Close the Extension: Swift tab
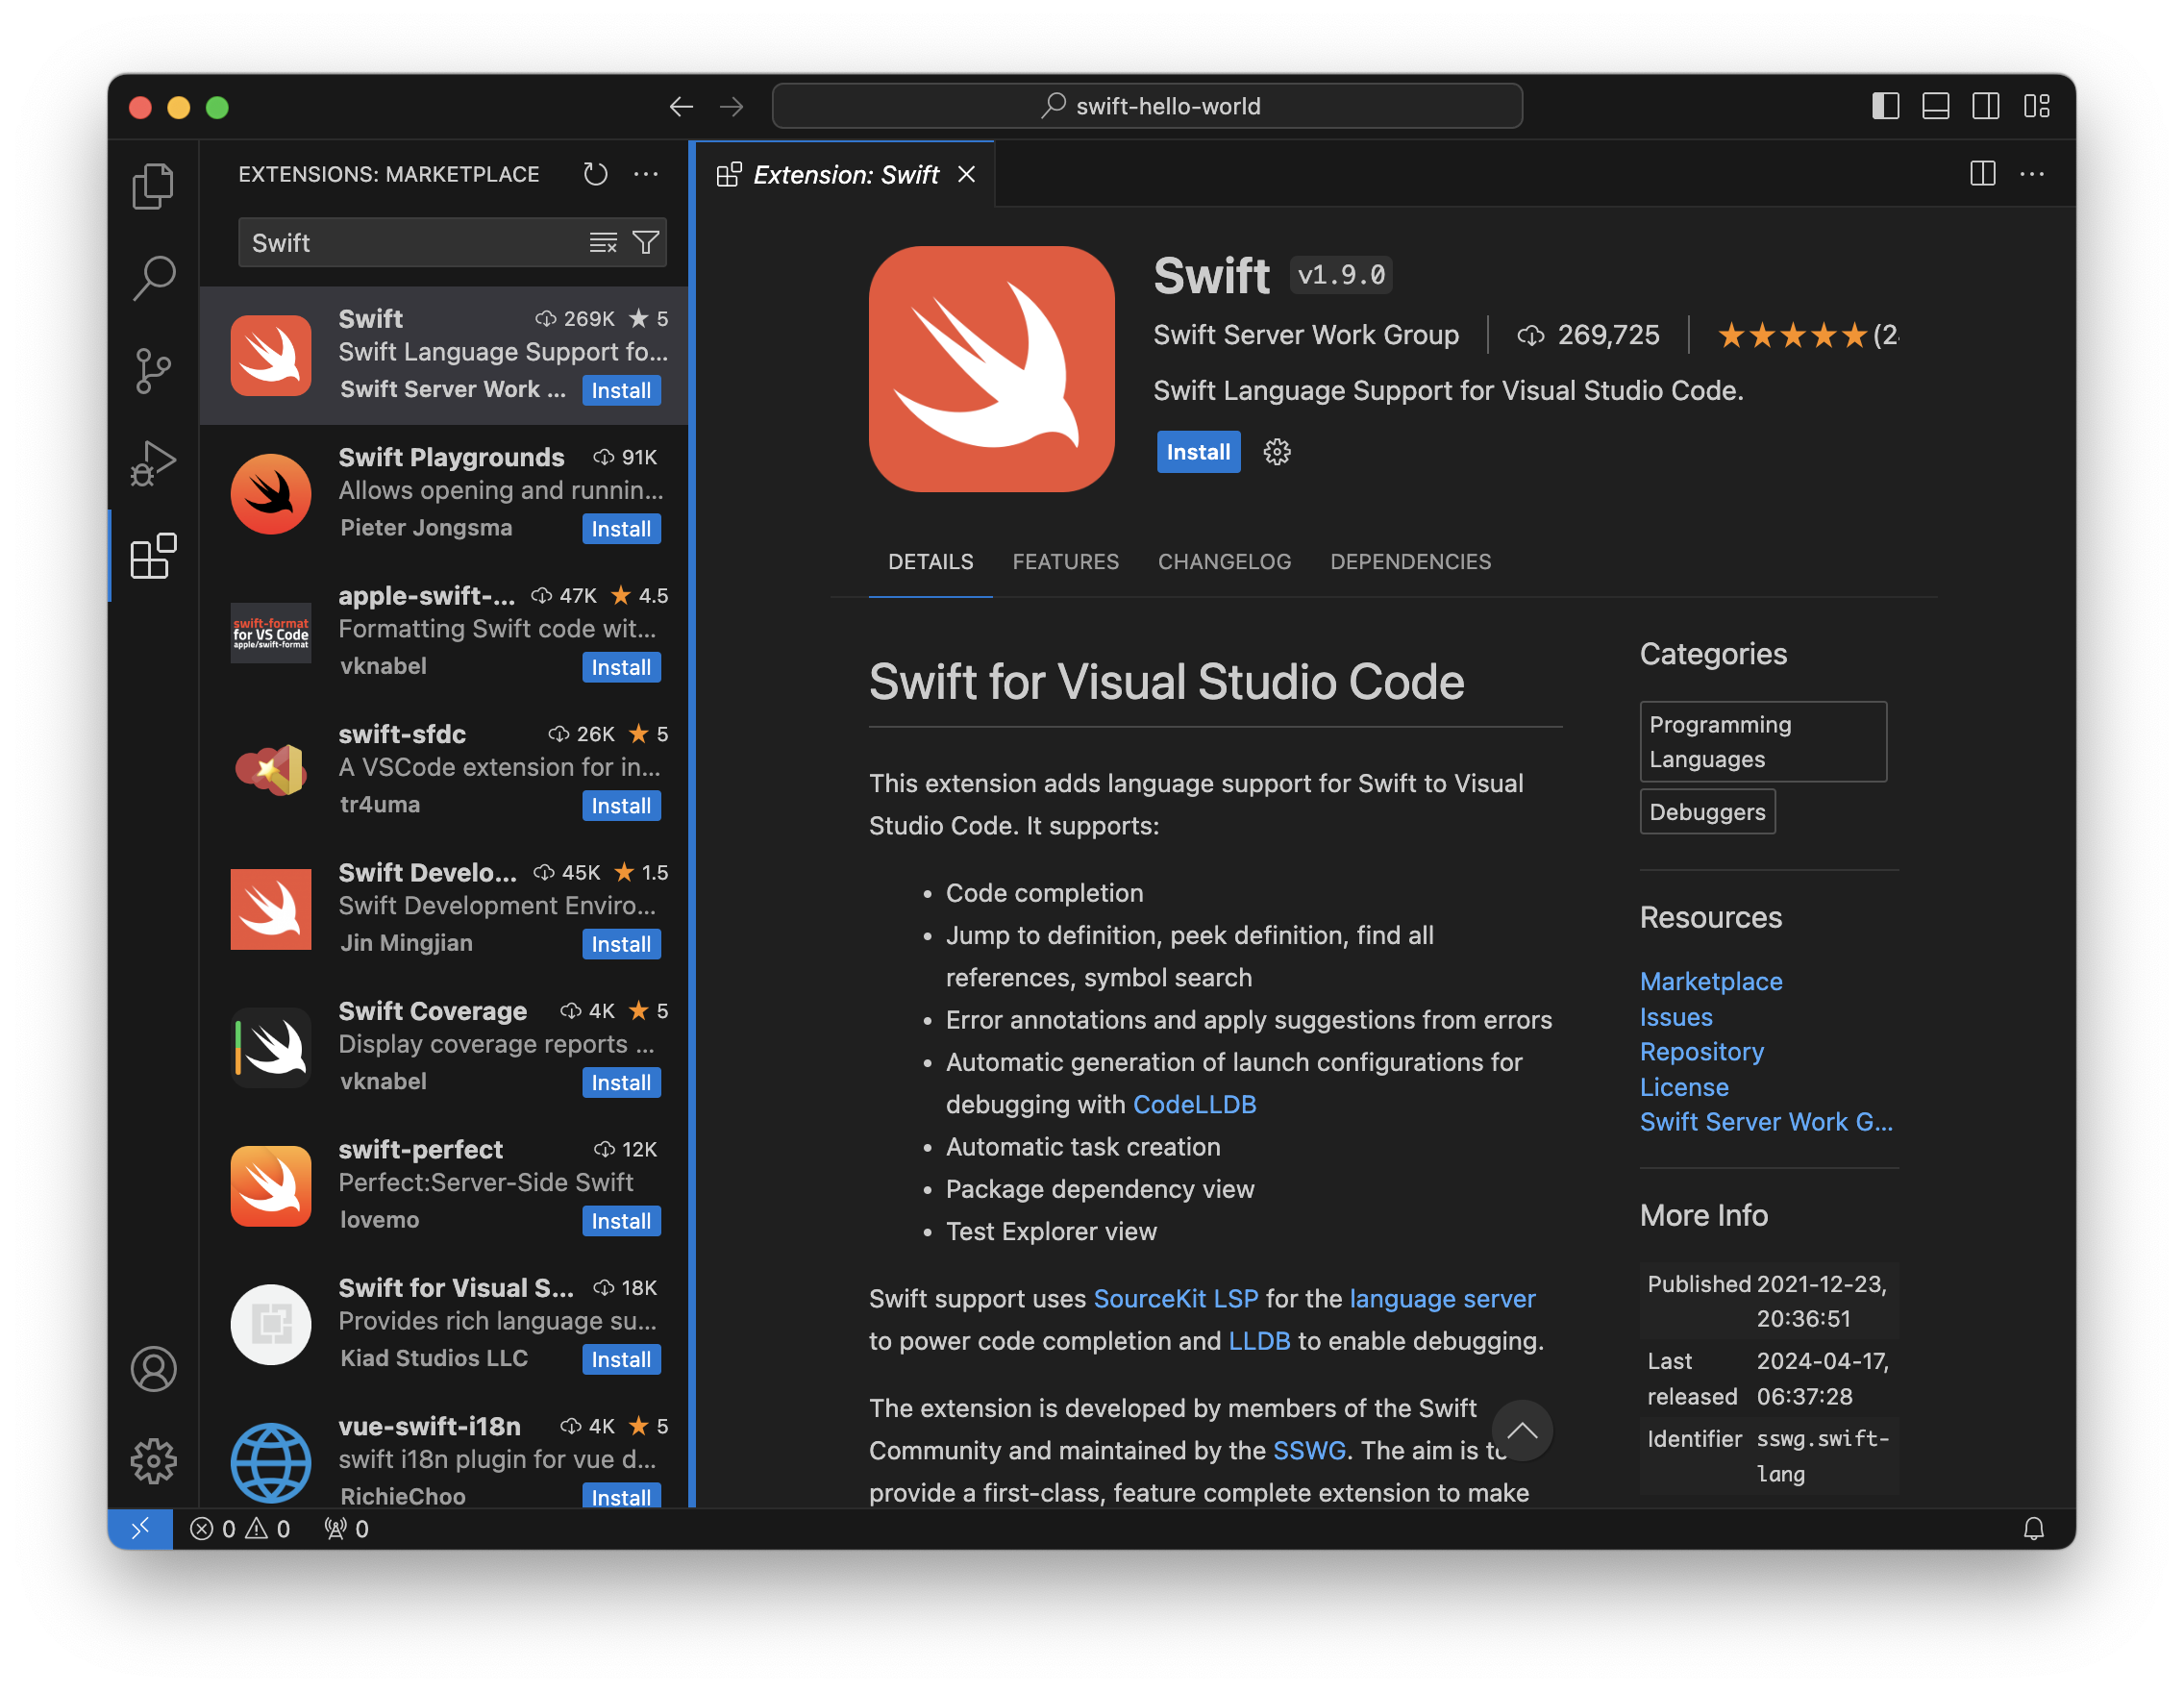The image size is (2184, 1692). pyautogui.click(x=966, y=175)
